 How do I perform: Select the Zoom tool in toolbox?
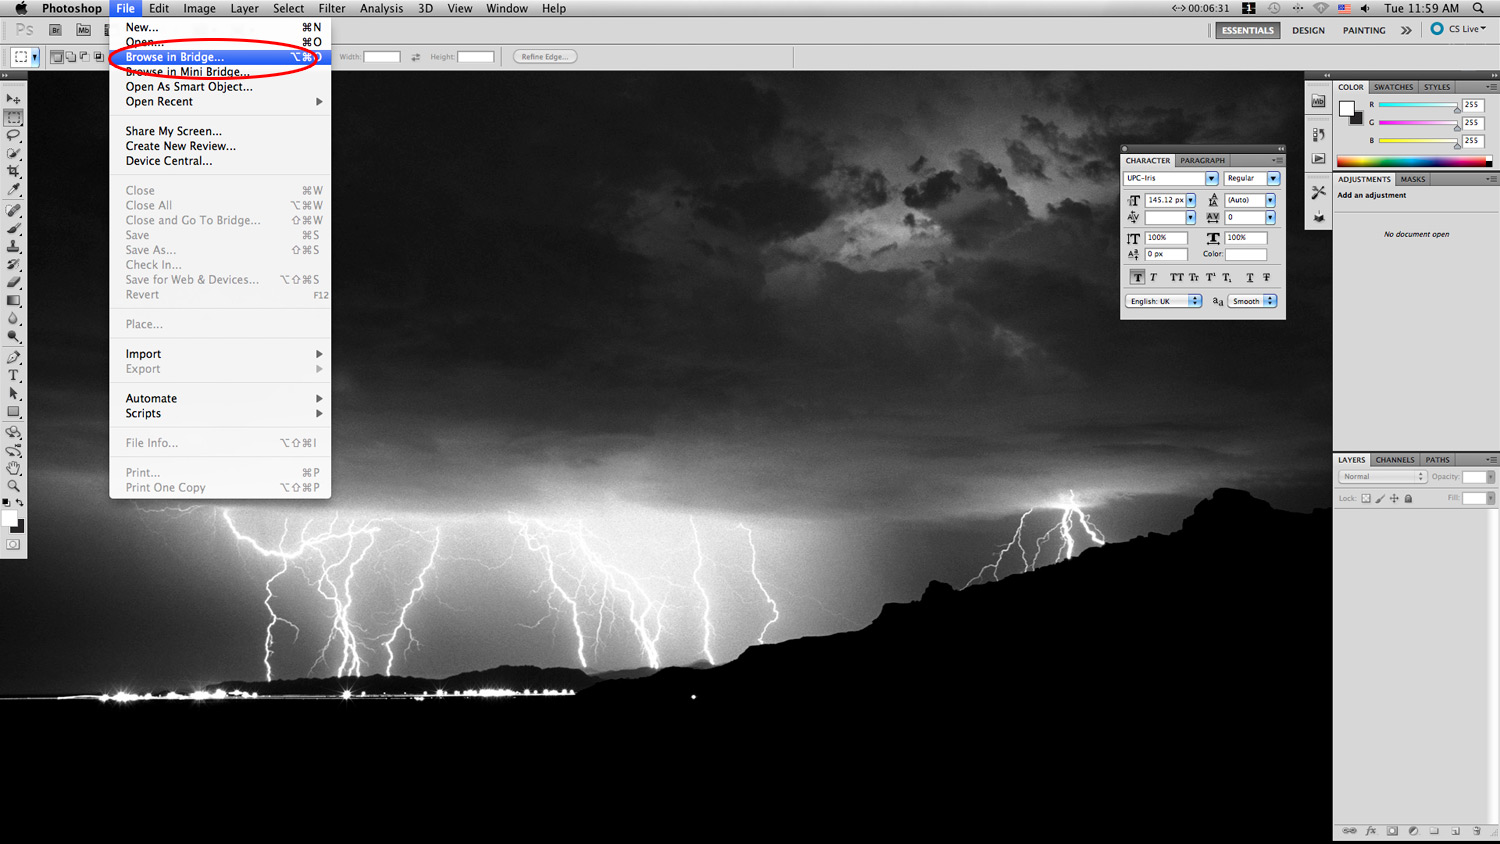pyautogui.click(x=13, y=486)
